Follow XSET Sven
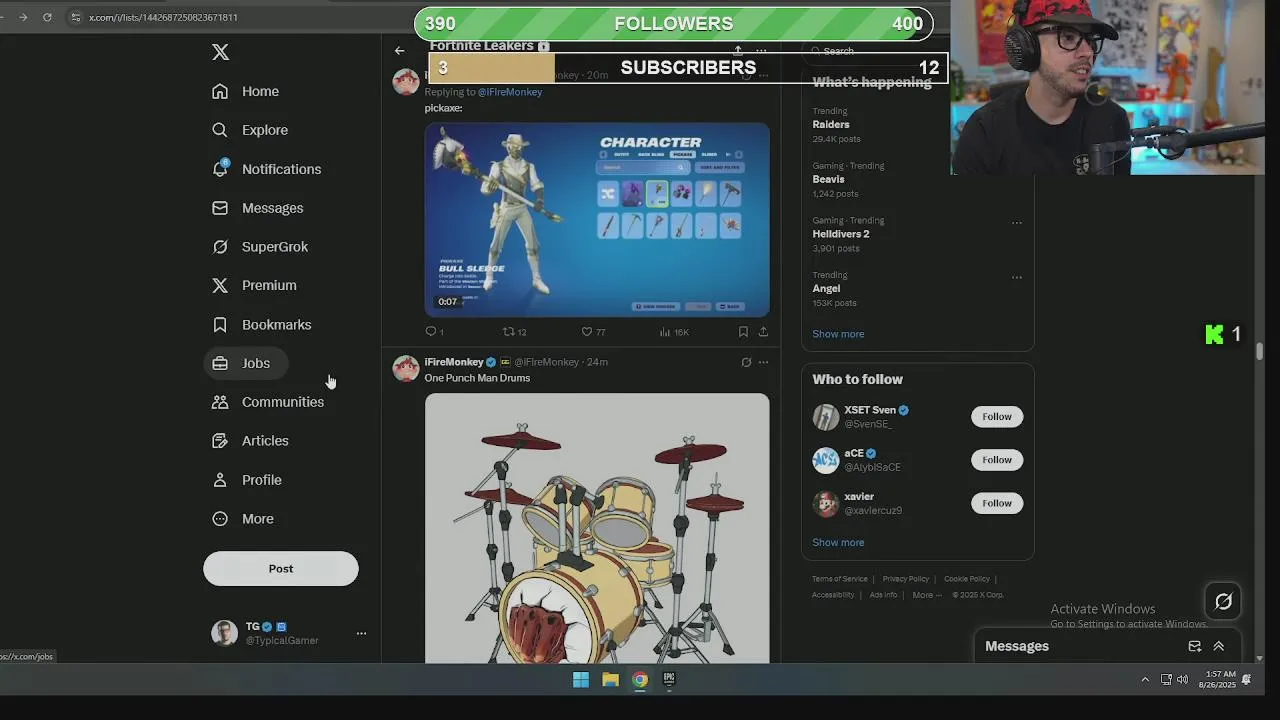Image resolution: width=1280 pixels, height=720 pixels. [x=997, y=417]
